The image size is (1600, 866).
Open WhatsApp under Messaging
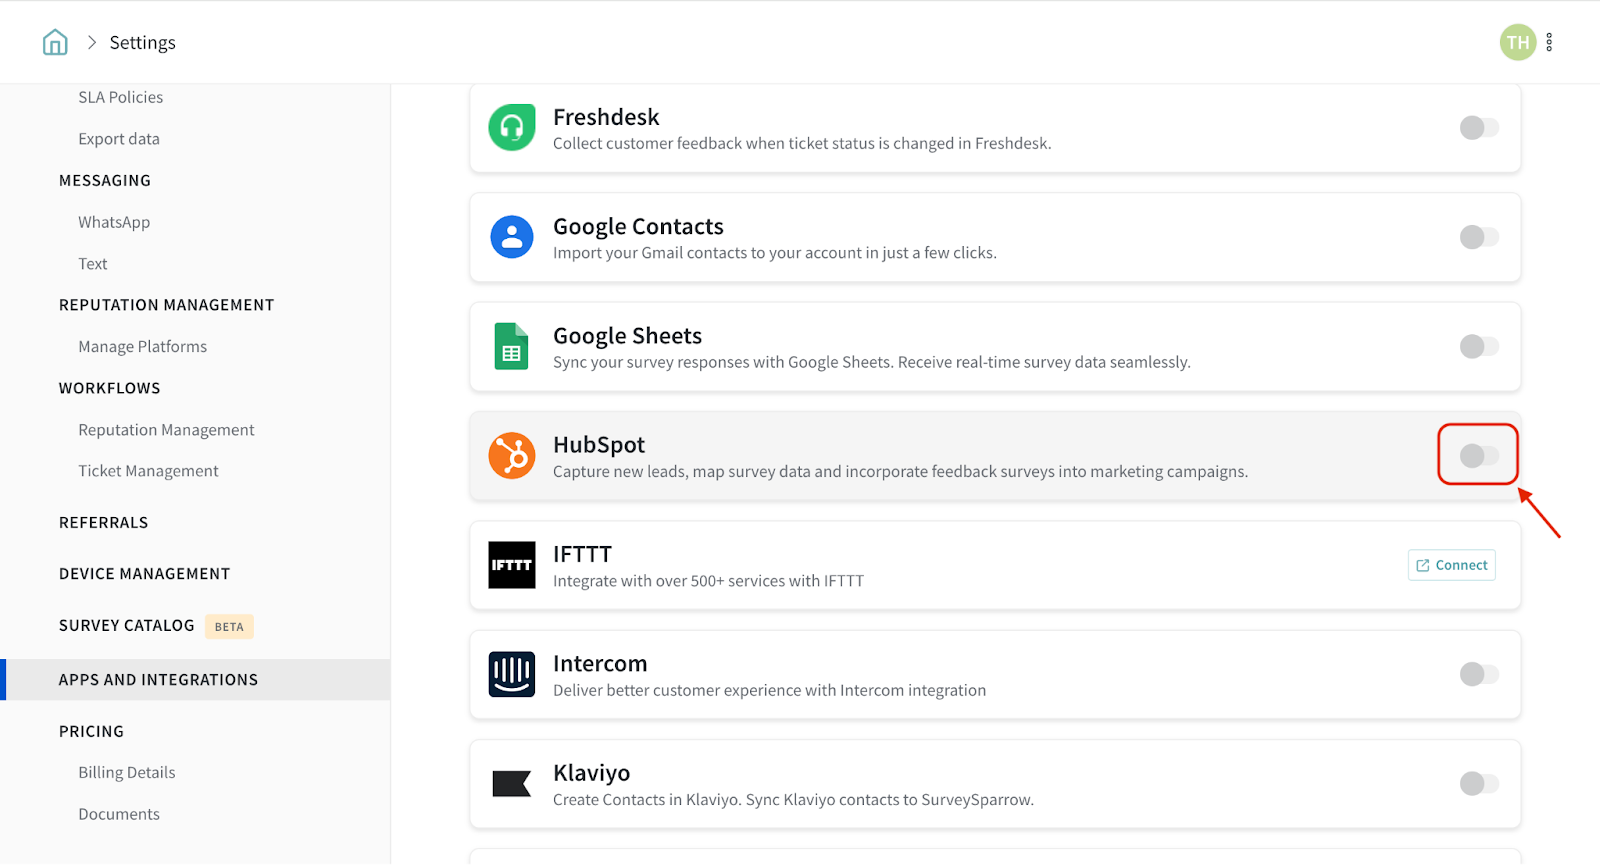114,222
